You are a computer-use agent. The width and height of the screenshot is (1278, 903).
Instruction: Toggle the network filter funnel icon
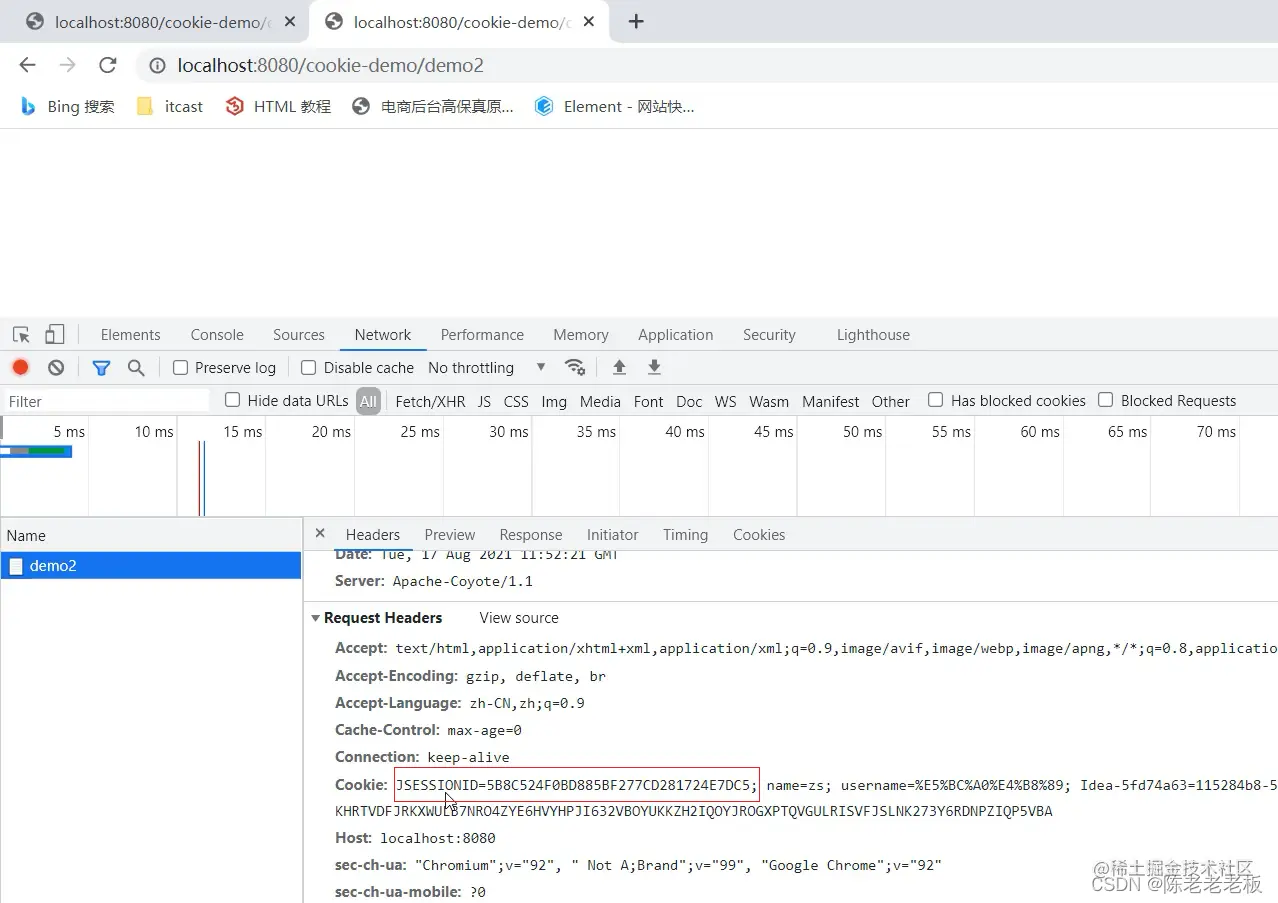pyautogui.click(x=101, y=368)
